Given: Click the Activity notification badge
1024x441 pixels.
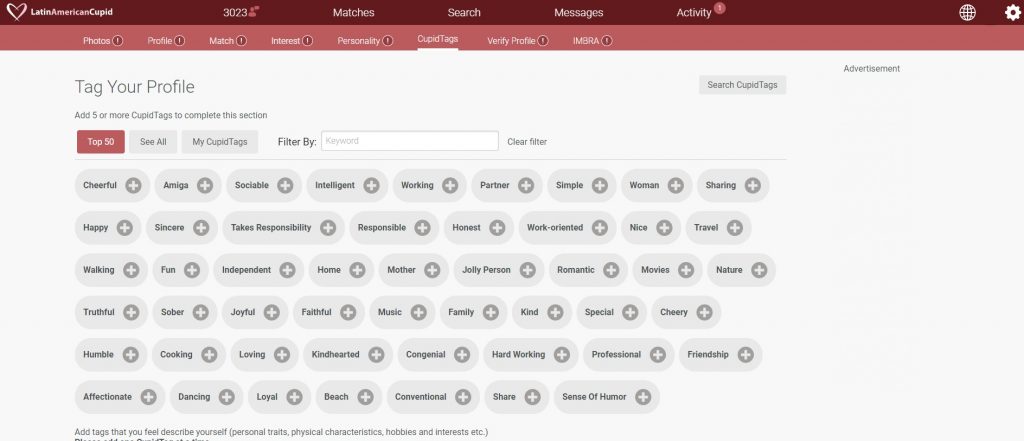Looking at the screenshot, I should point(720,8).
